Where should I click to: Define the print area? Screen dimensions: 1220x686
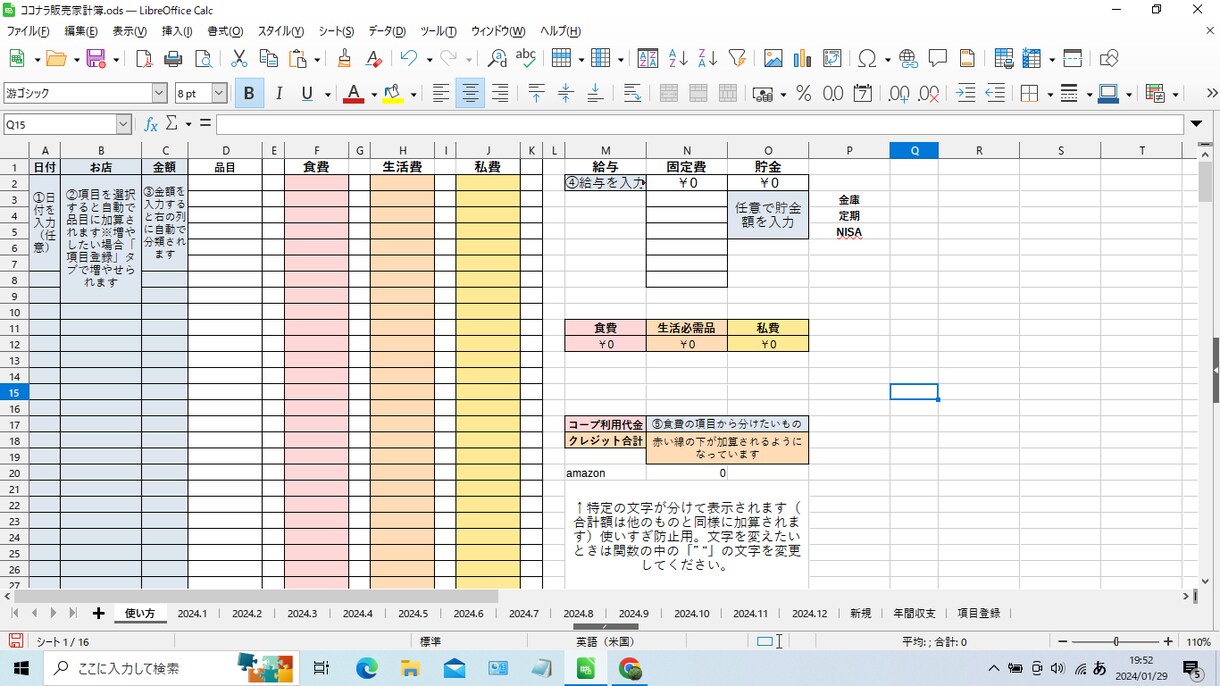coord(1004,59)
